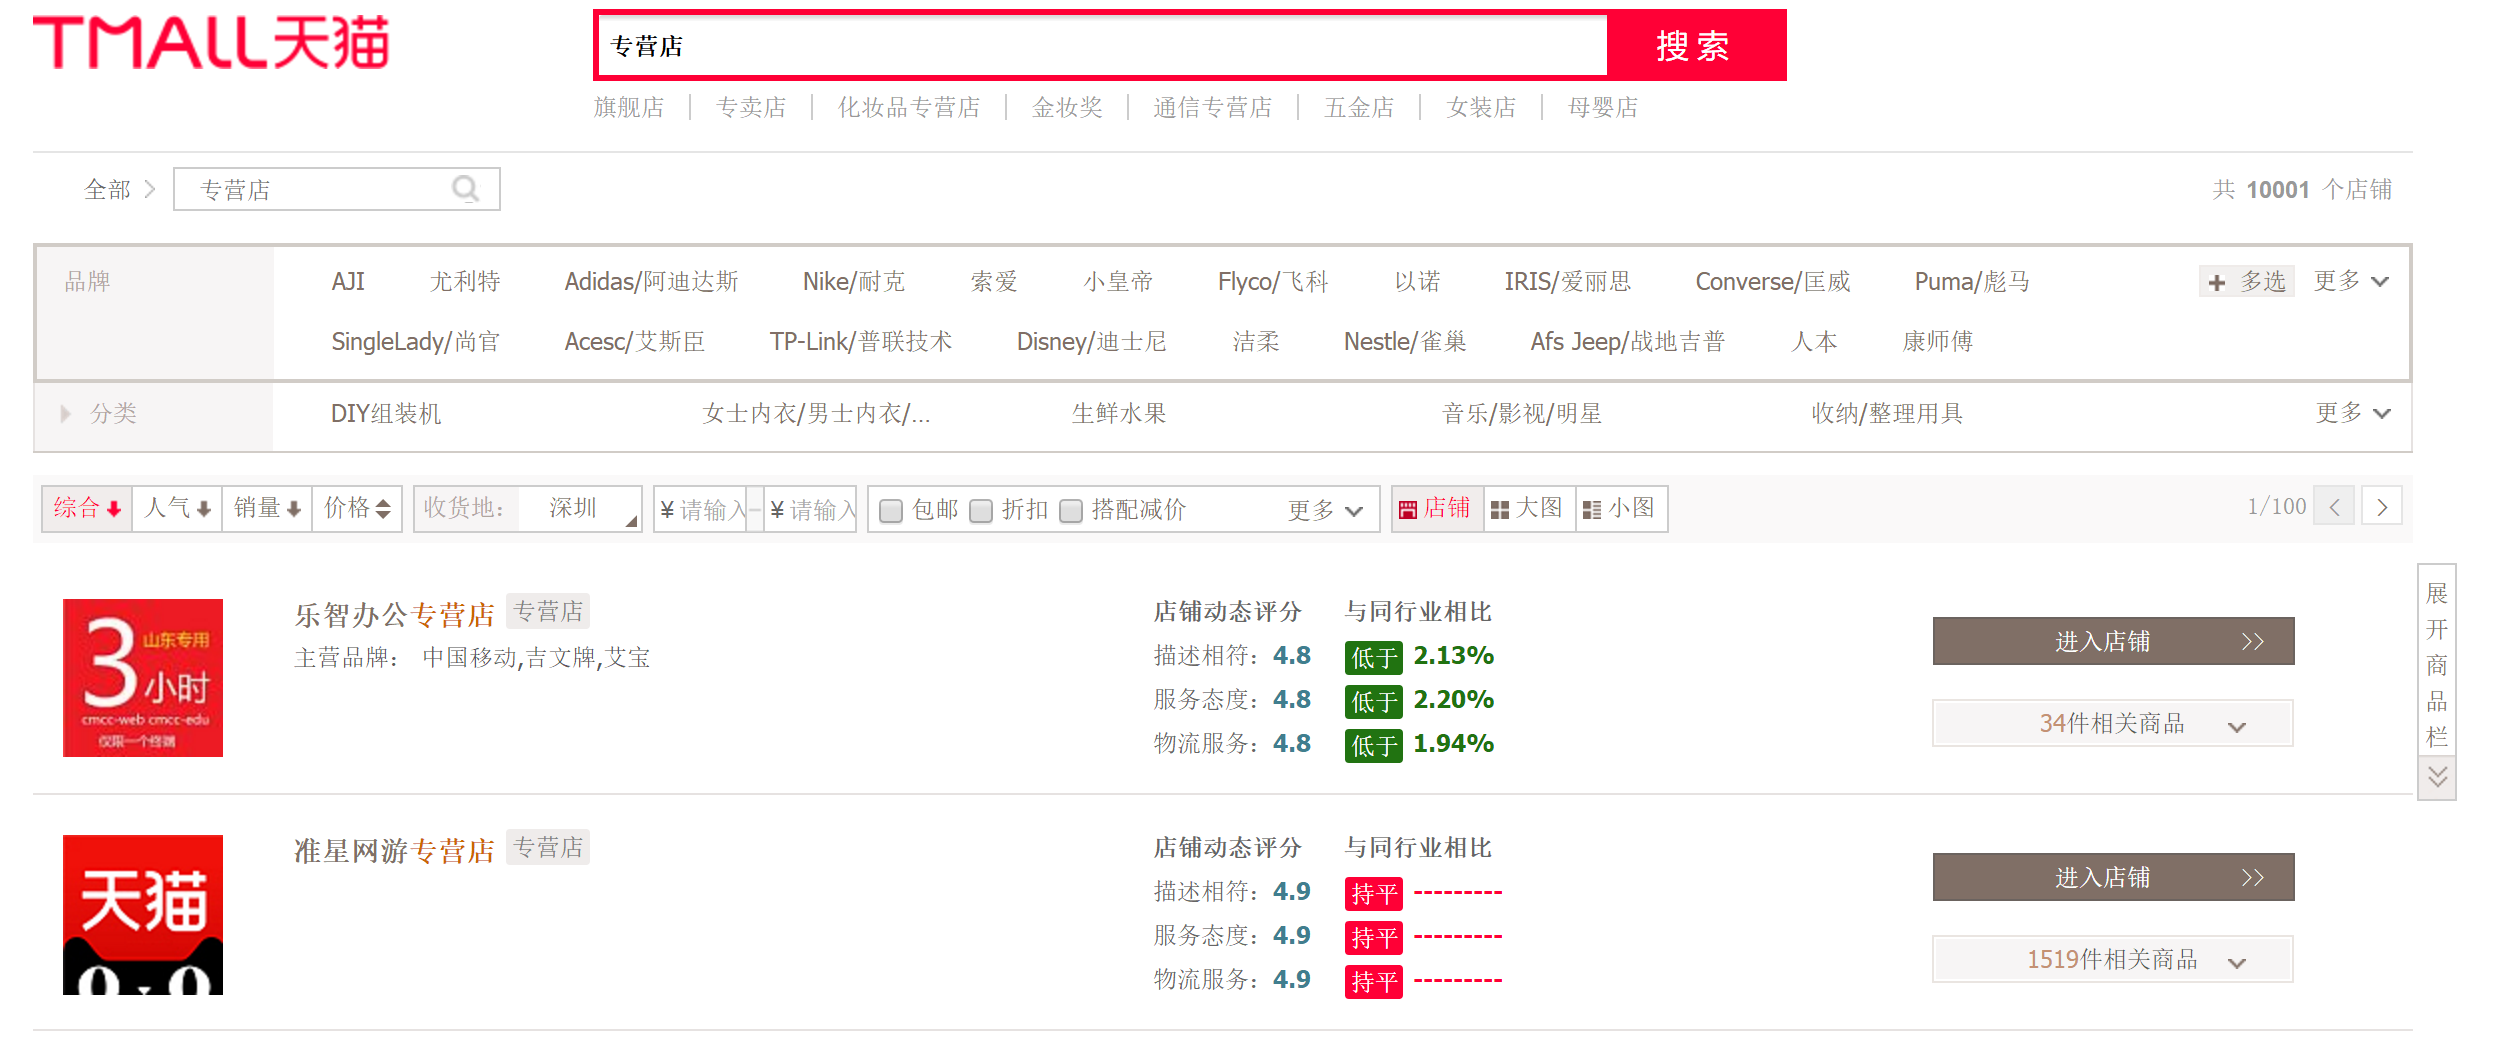Click the Tmall logo
Image resolution: width=2500 pixels, height=1044 pixels.
(x=211, y=44)
